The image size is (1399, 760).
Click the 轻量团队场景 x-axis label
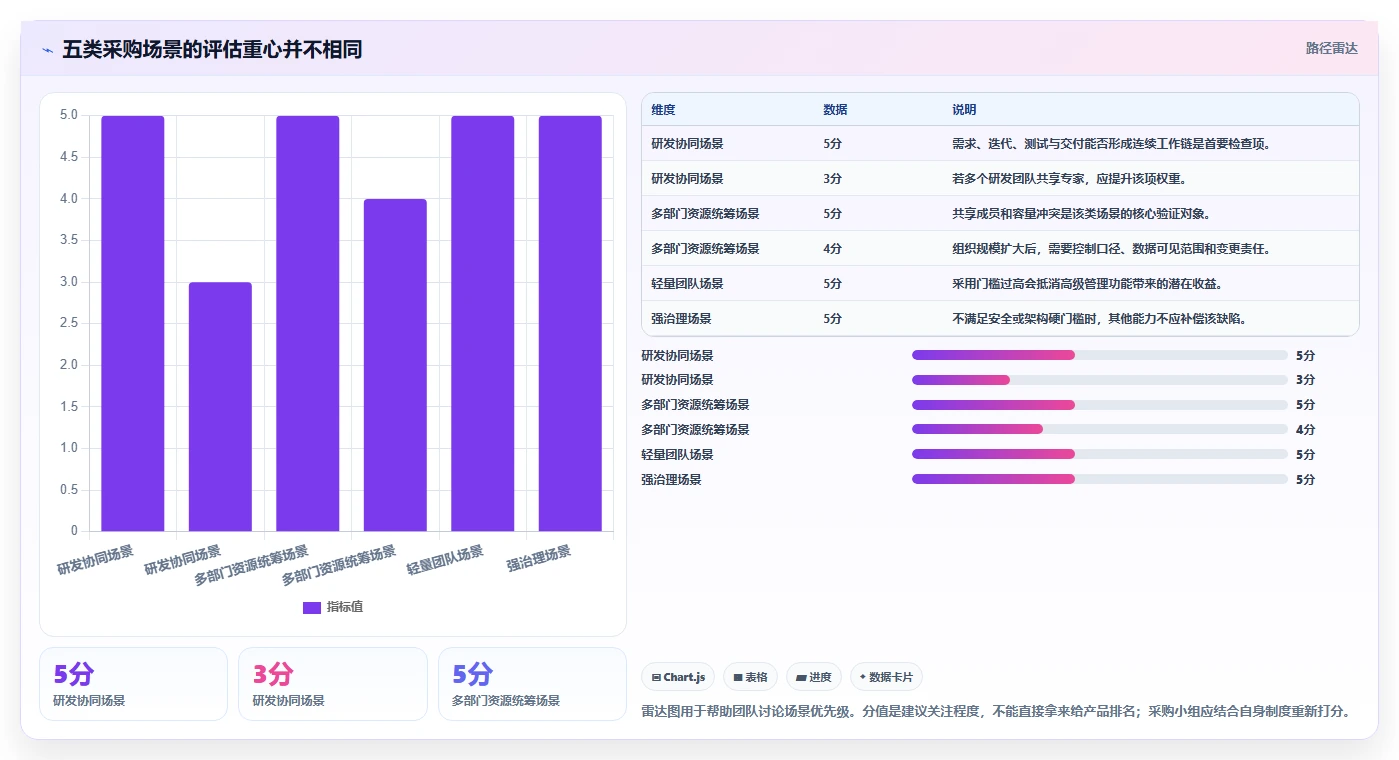click(445, 560)
